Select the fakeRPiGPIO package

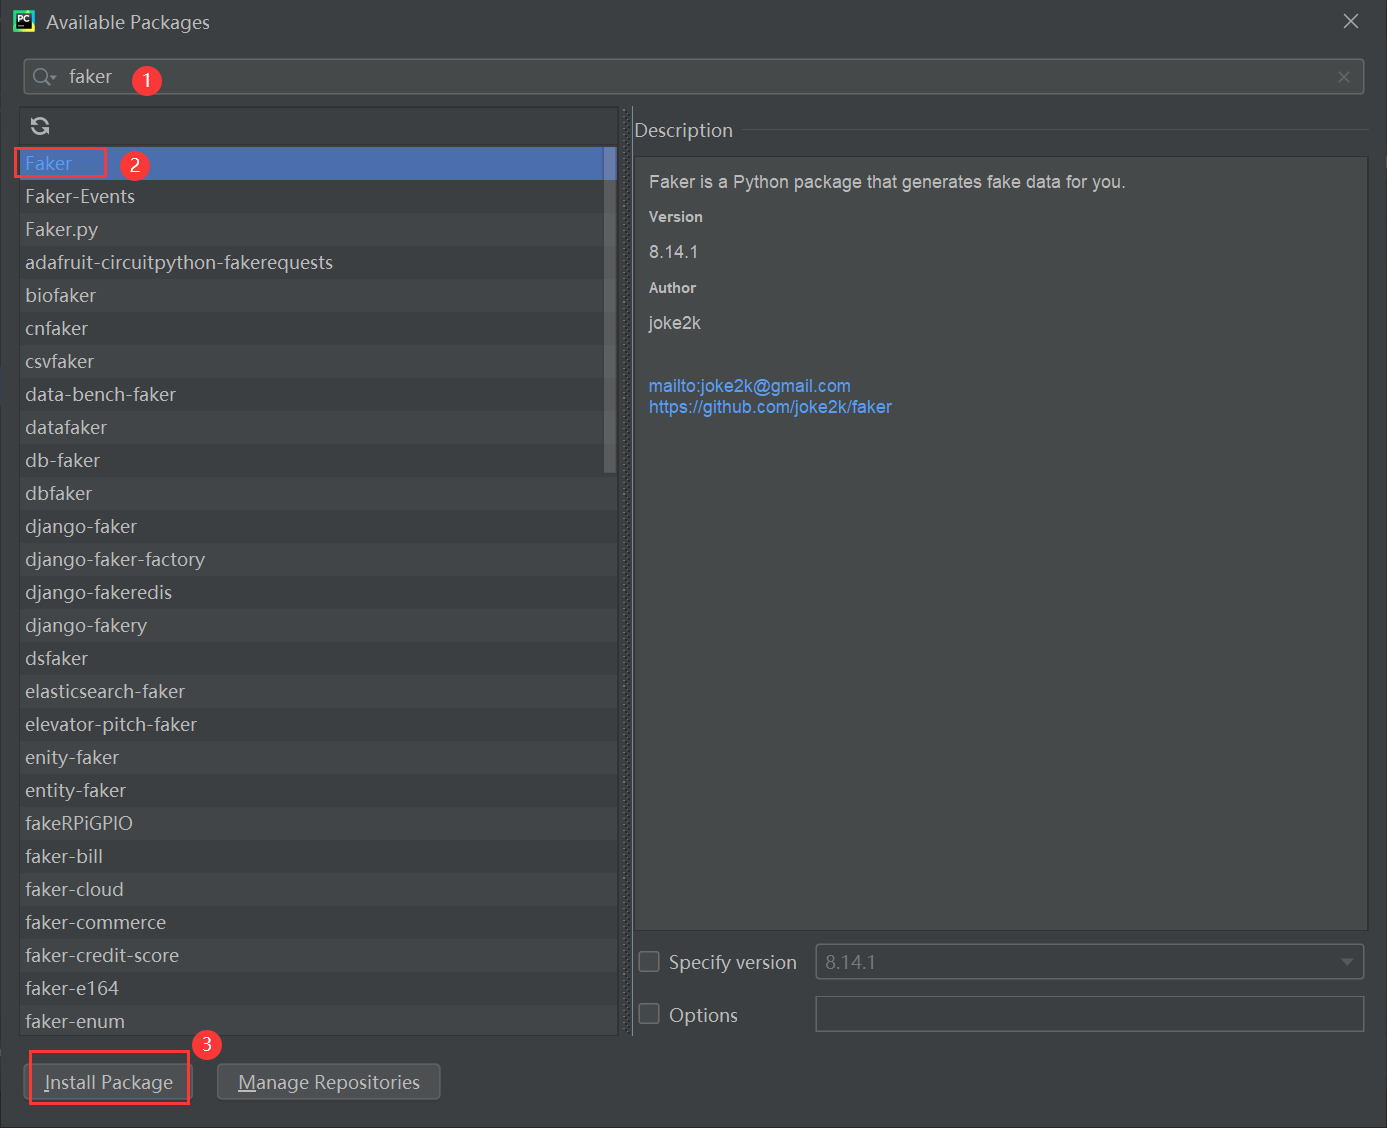coord(318,824)
